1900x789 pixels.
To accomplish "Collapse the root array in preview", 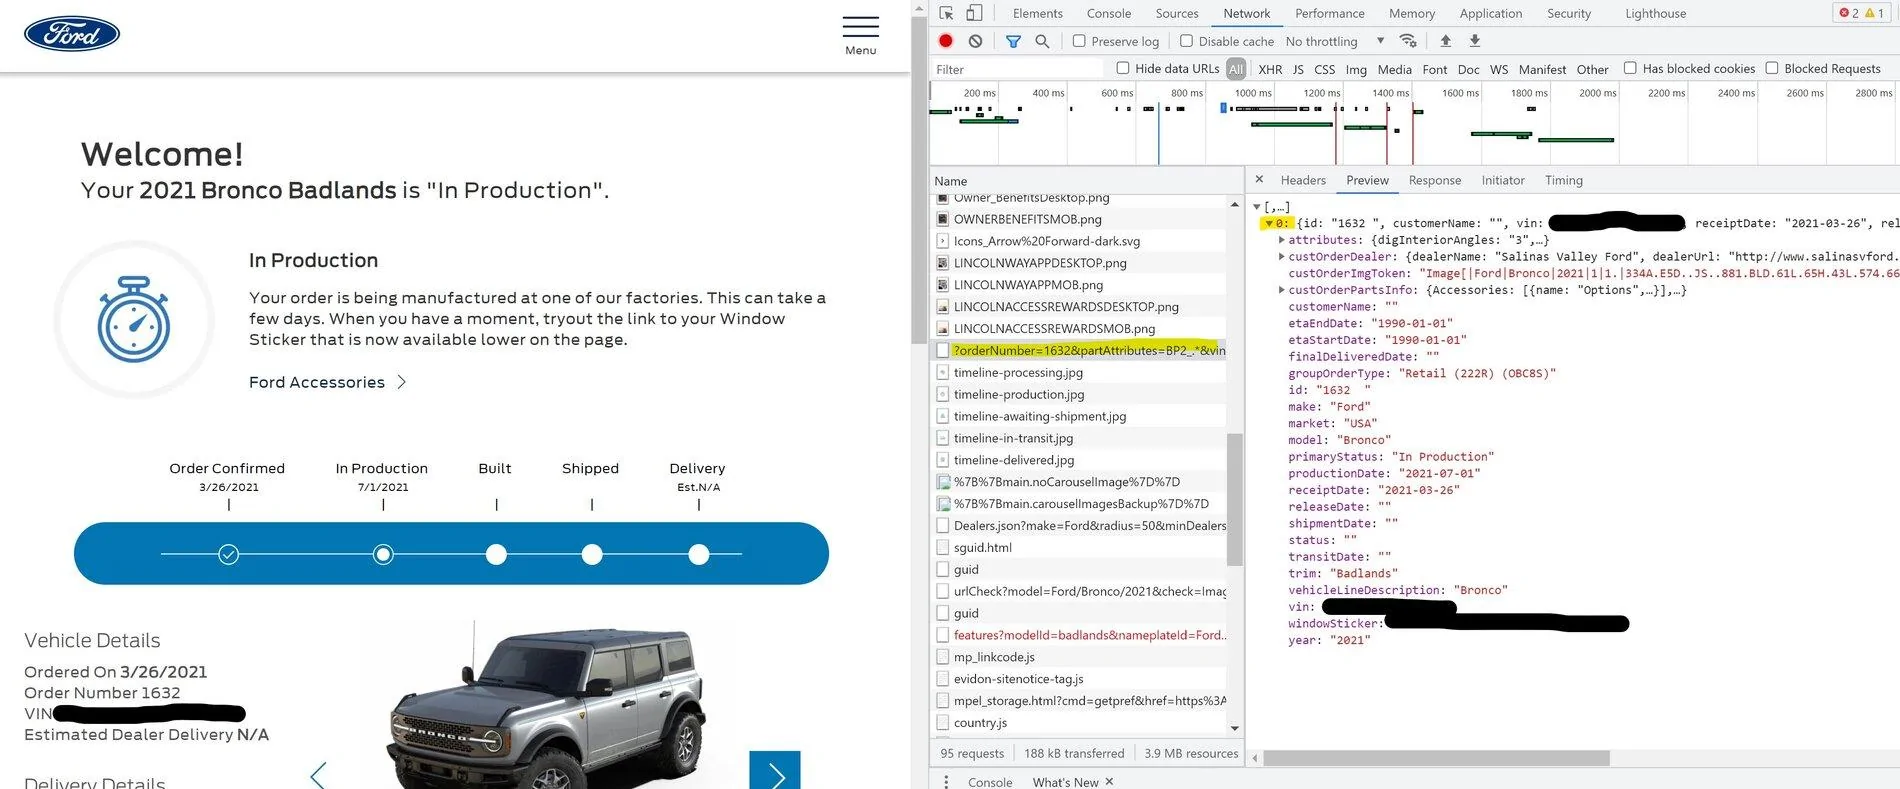I will (x=1257, y=207).
